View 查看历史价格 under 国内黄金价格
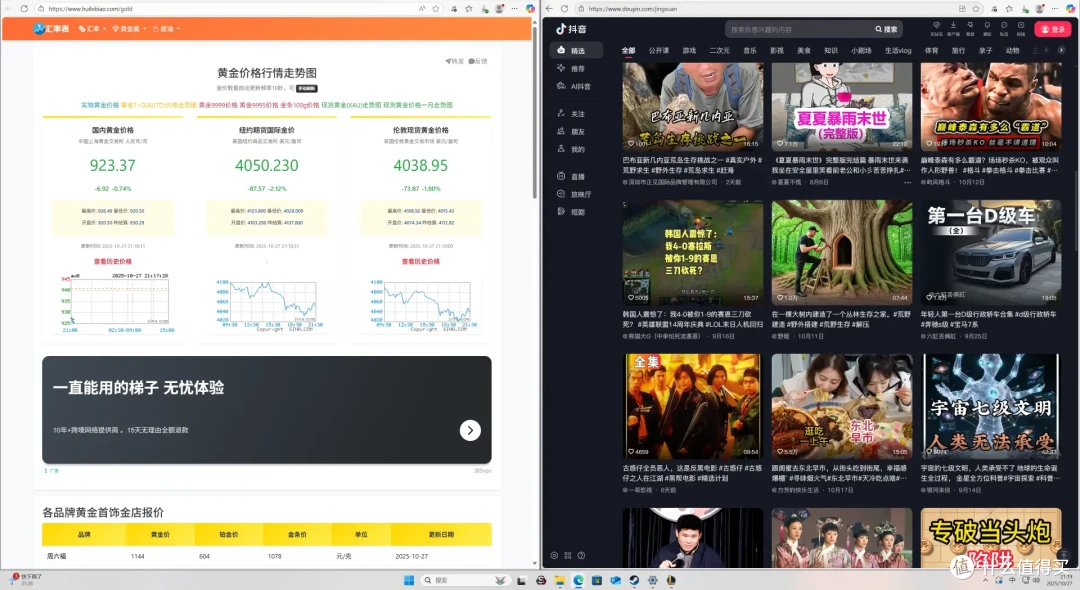This screenshot has width=1080, height=590. (112, 262)
